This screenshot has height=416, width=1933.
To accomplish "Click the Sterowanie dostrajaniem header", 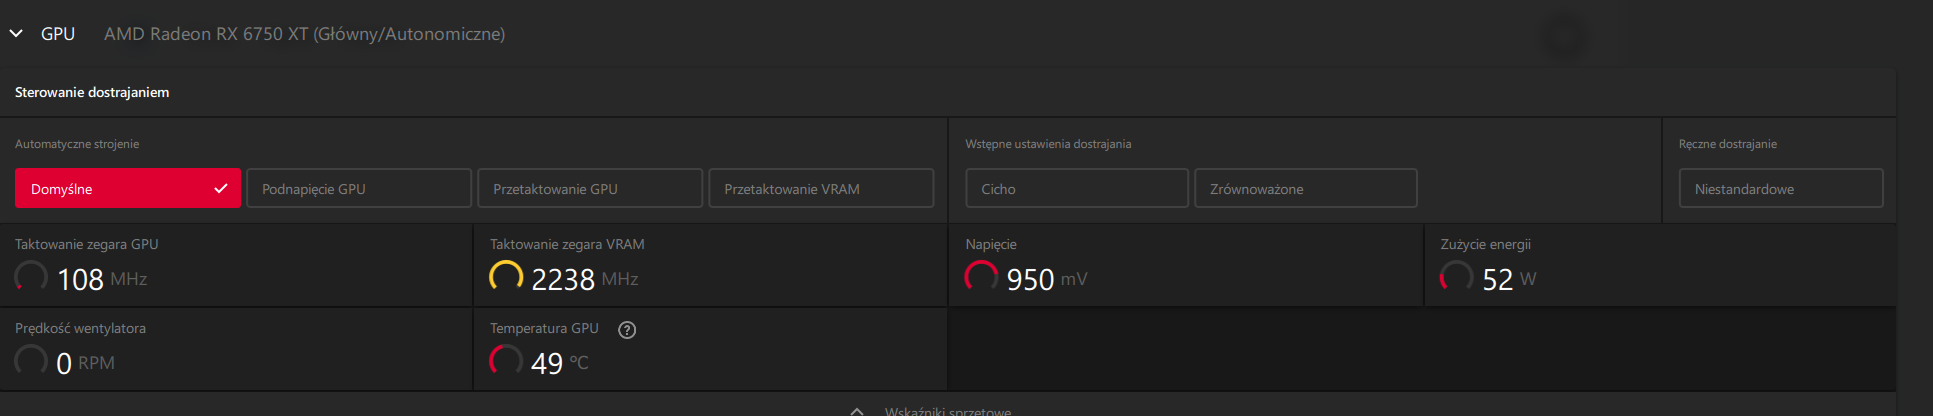I will [x=92, y=93].
